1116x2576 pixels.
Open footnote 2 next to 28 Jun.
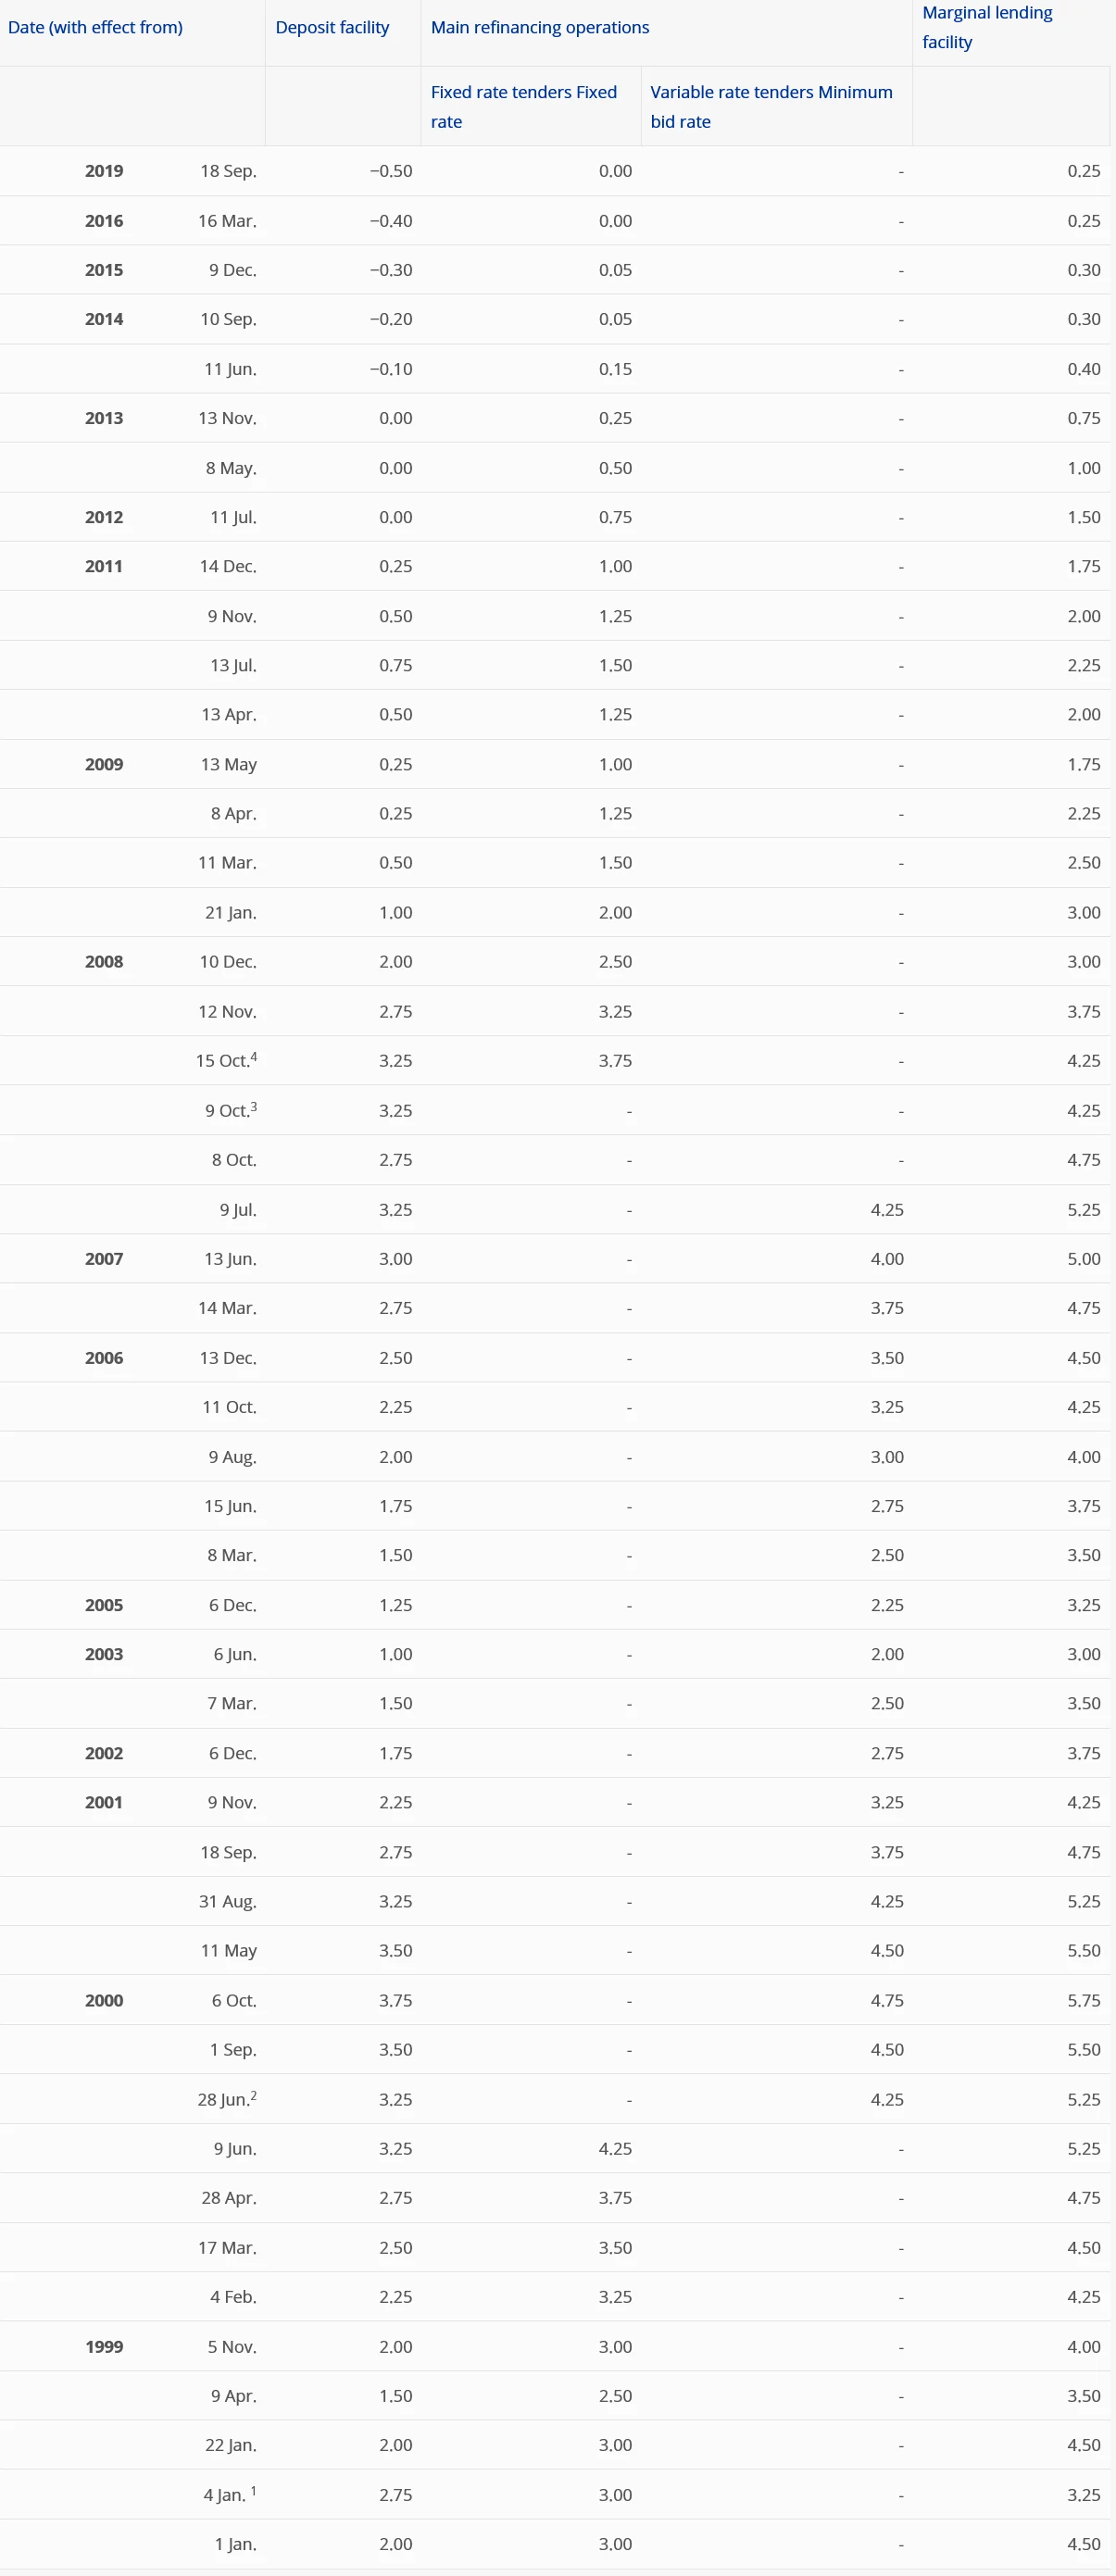[254, 2095]
